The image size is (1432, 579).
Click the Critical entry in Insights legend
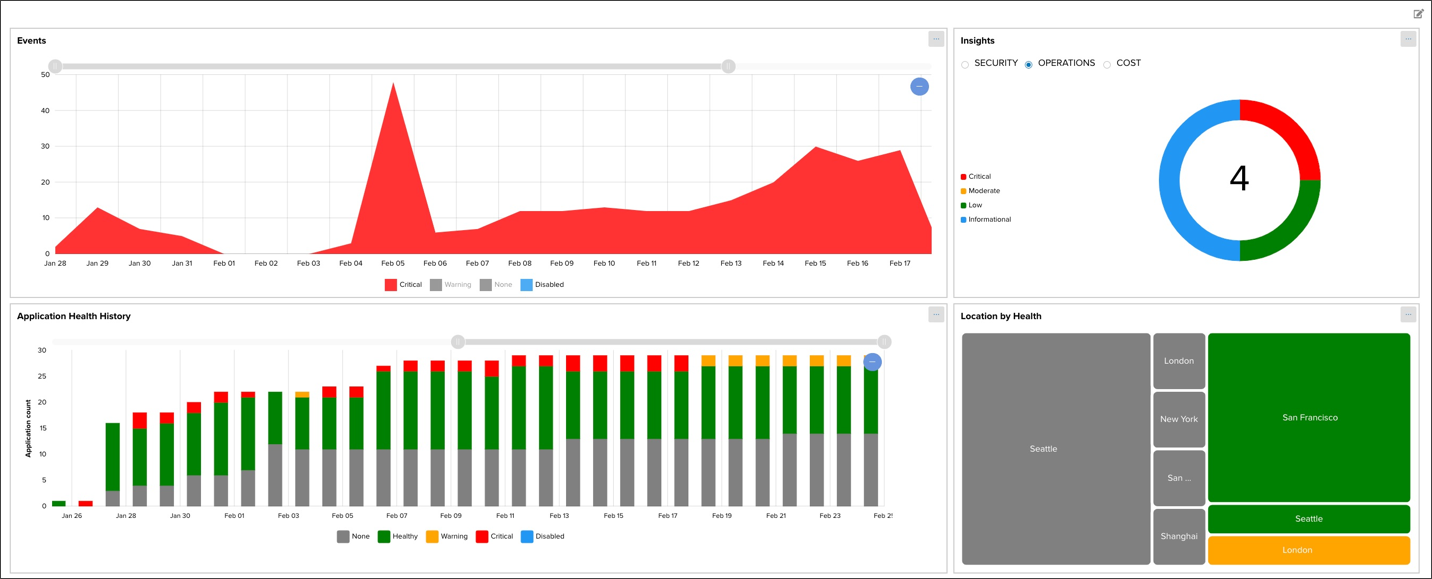point(975,177)
